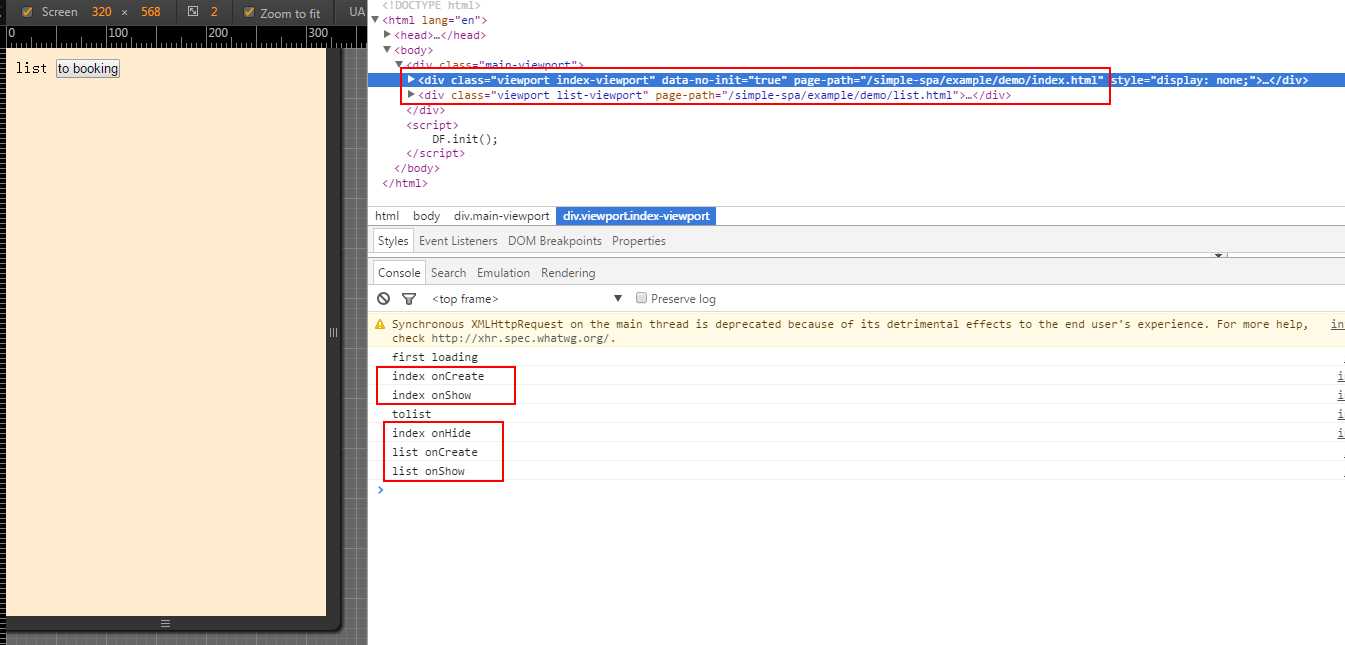Collapse the html element node
This screenshot has height=645, width=1345.
375,20
